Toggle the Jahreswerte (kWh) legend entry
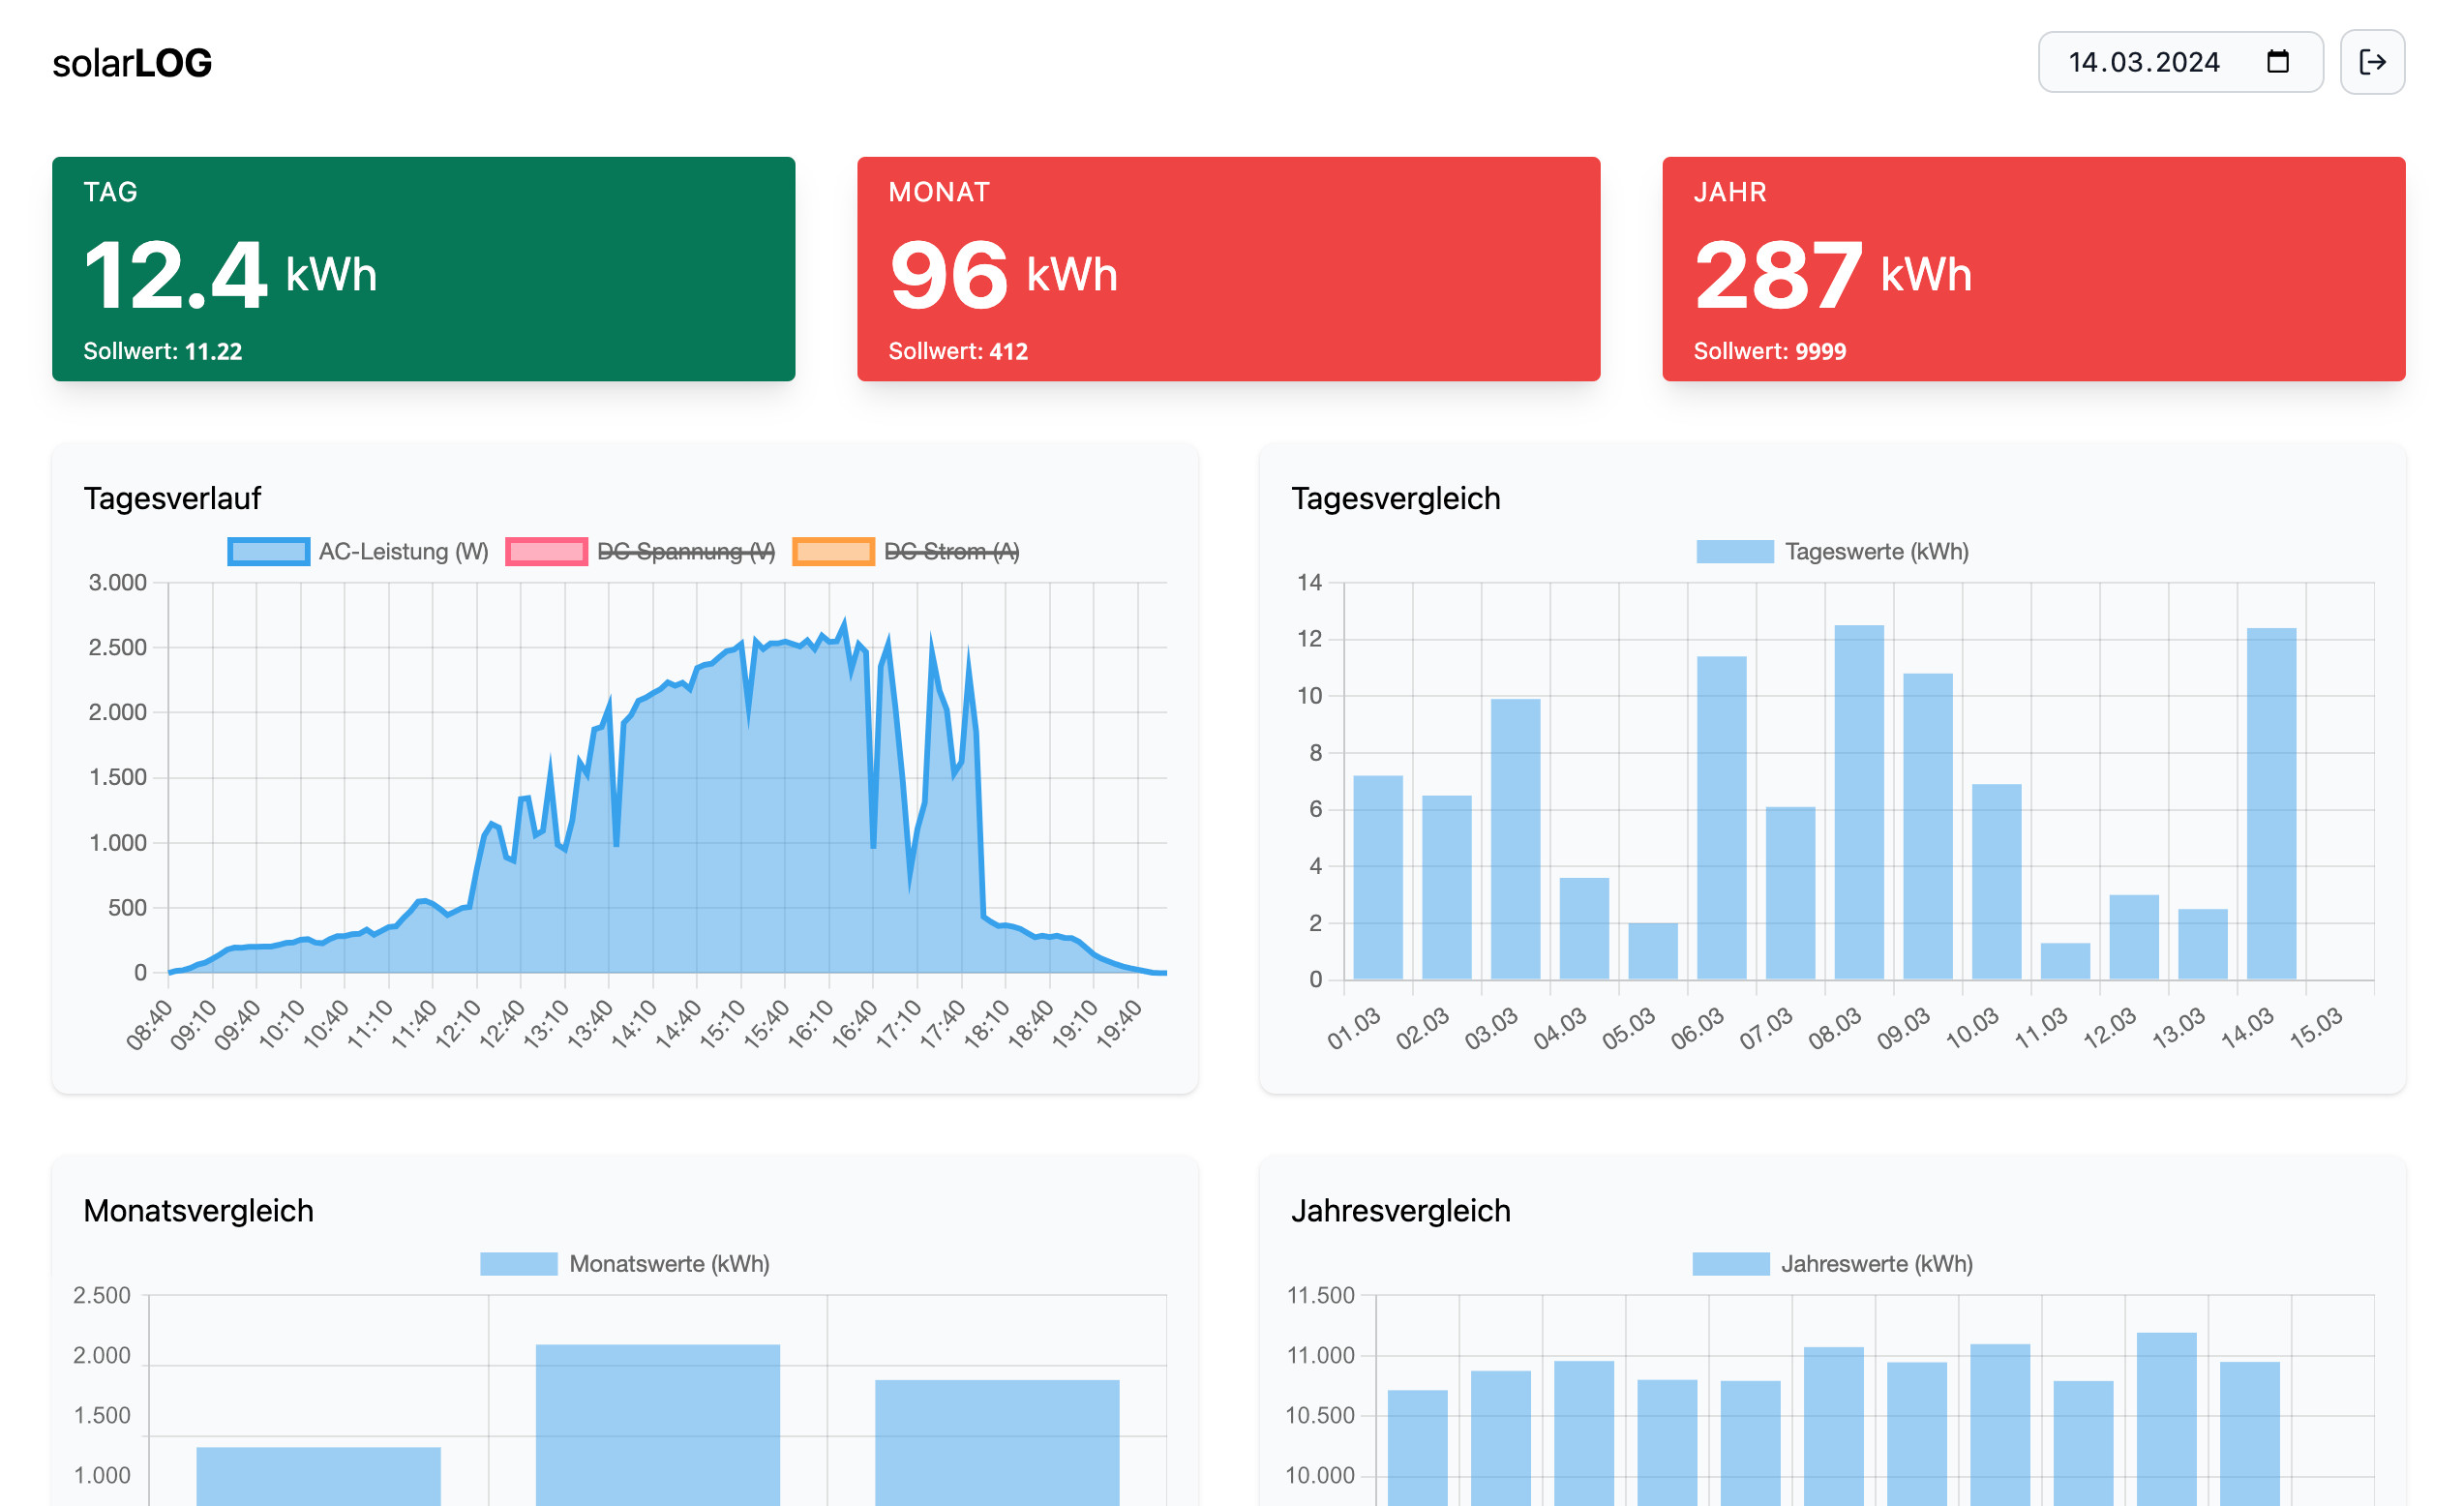 1832,1263
